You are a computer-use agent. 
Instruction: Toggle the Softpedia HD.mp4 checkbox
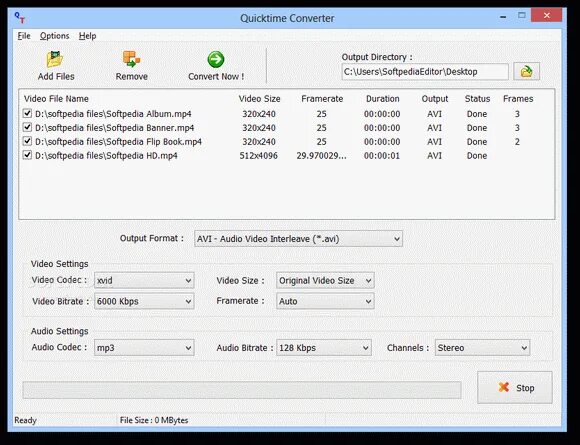click(27, 155)
